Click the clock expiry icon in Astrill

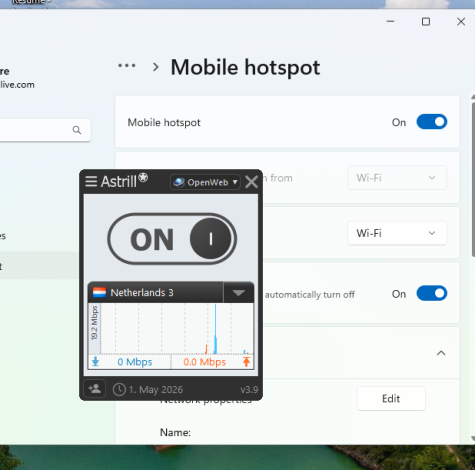tap(119, 389)
